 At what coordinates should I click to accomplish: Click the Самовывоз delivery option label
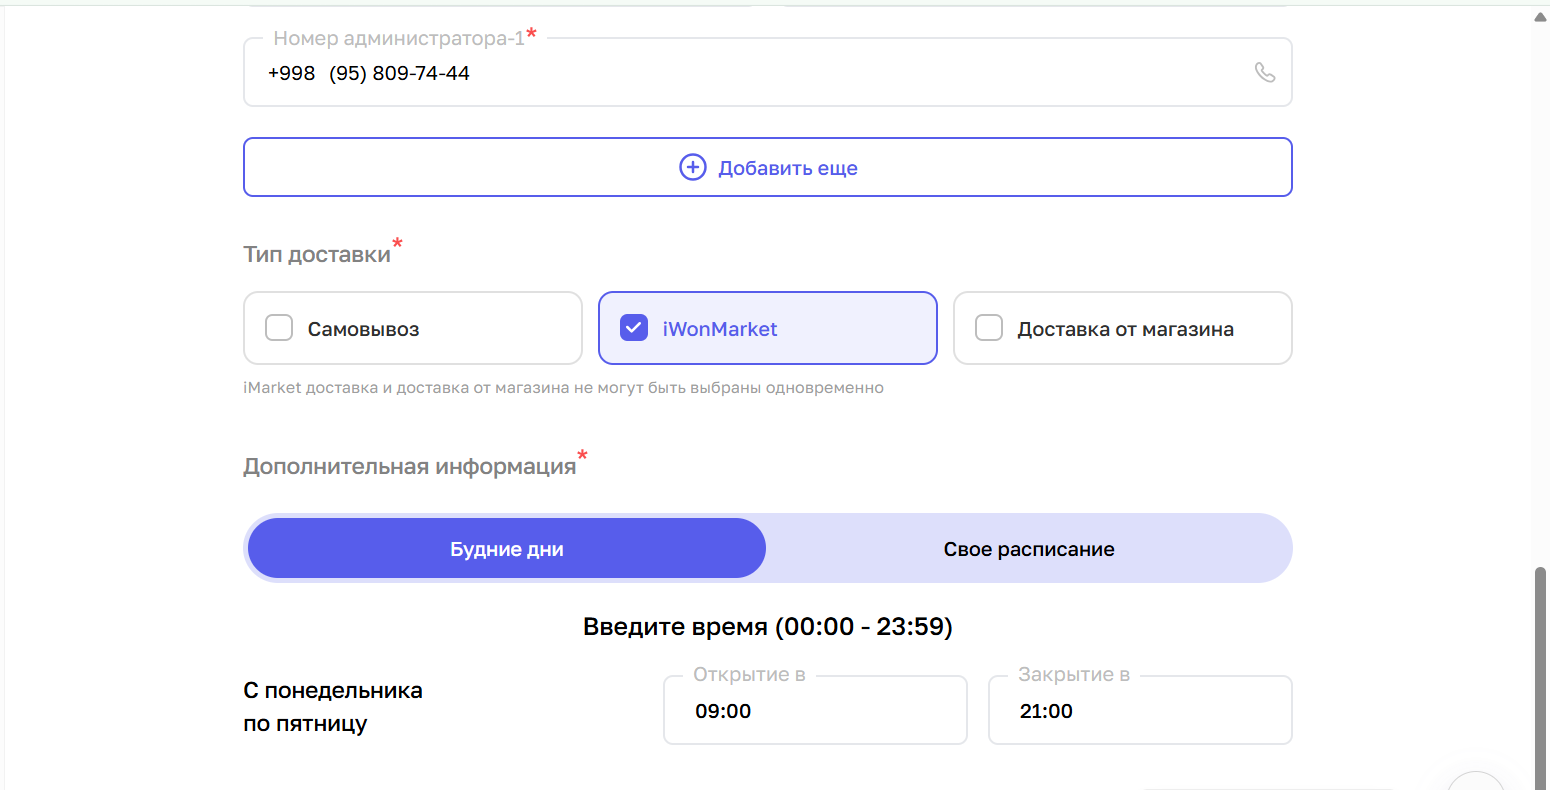363,329
